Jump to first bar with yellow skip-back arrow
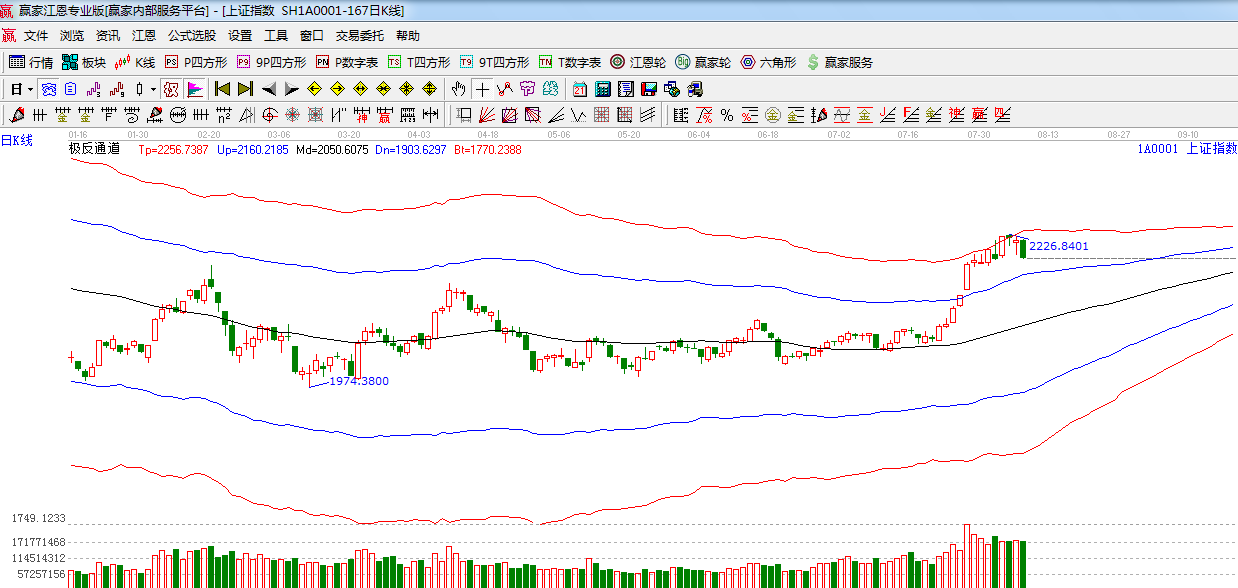1238x588 pixels. point(222,89)
